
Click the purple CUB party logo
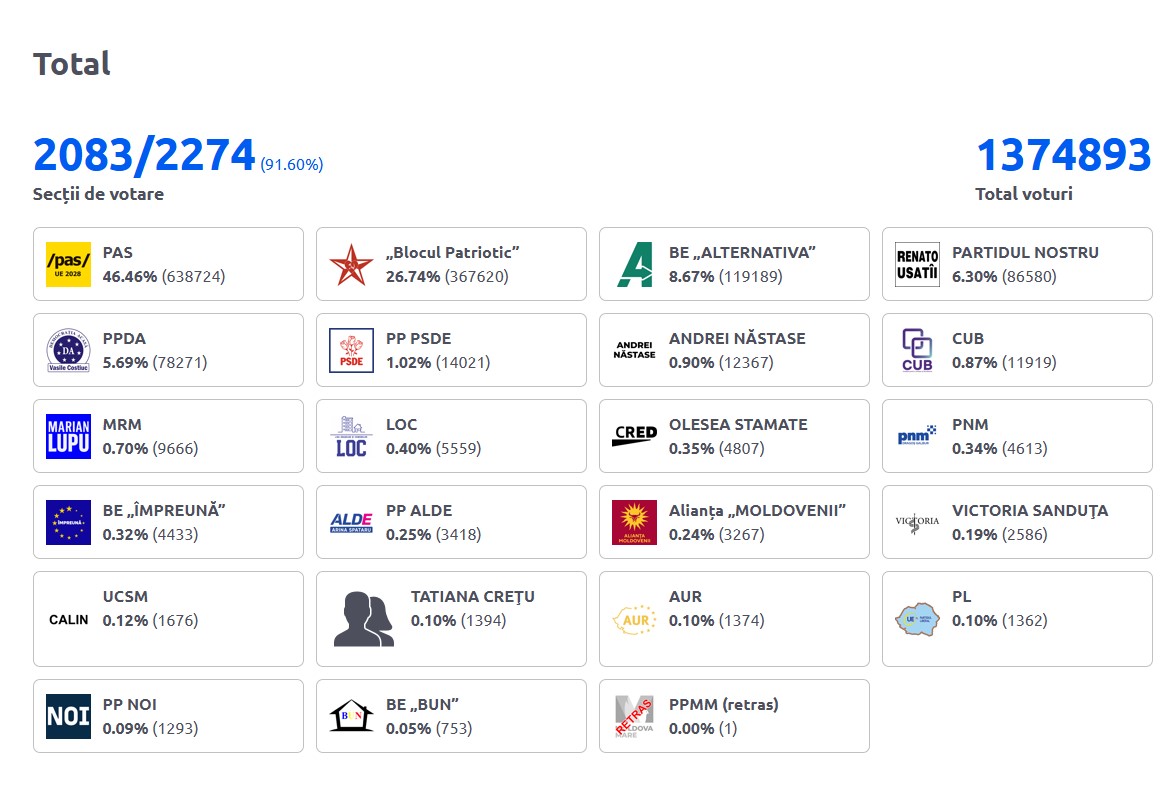pyautogui.click(x=917, y=350)
